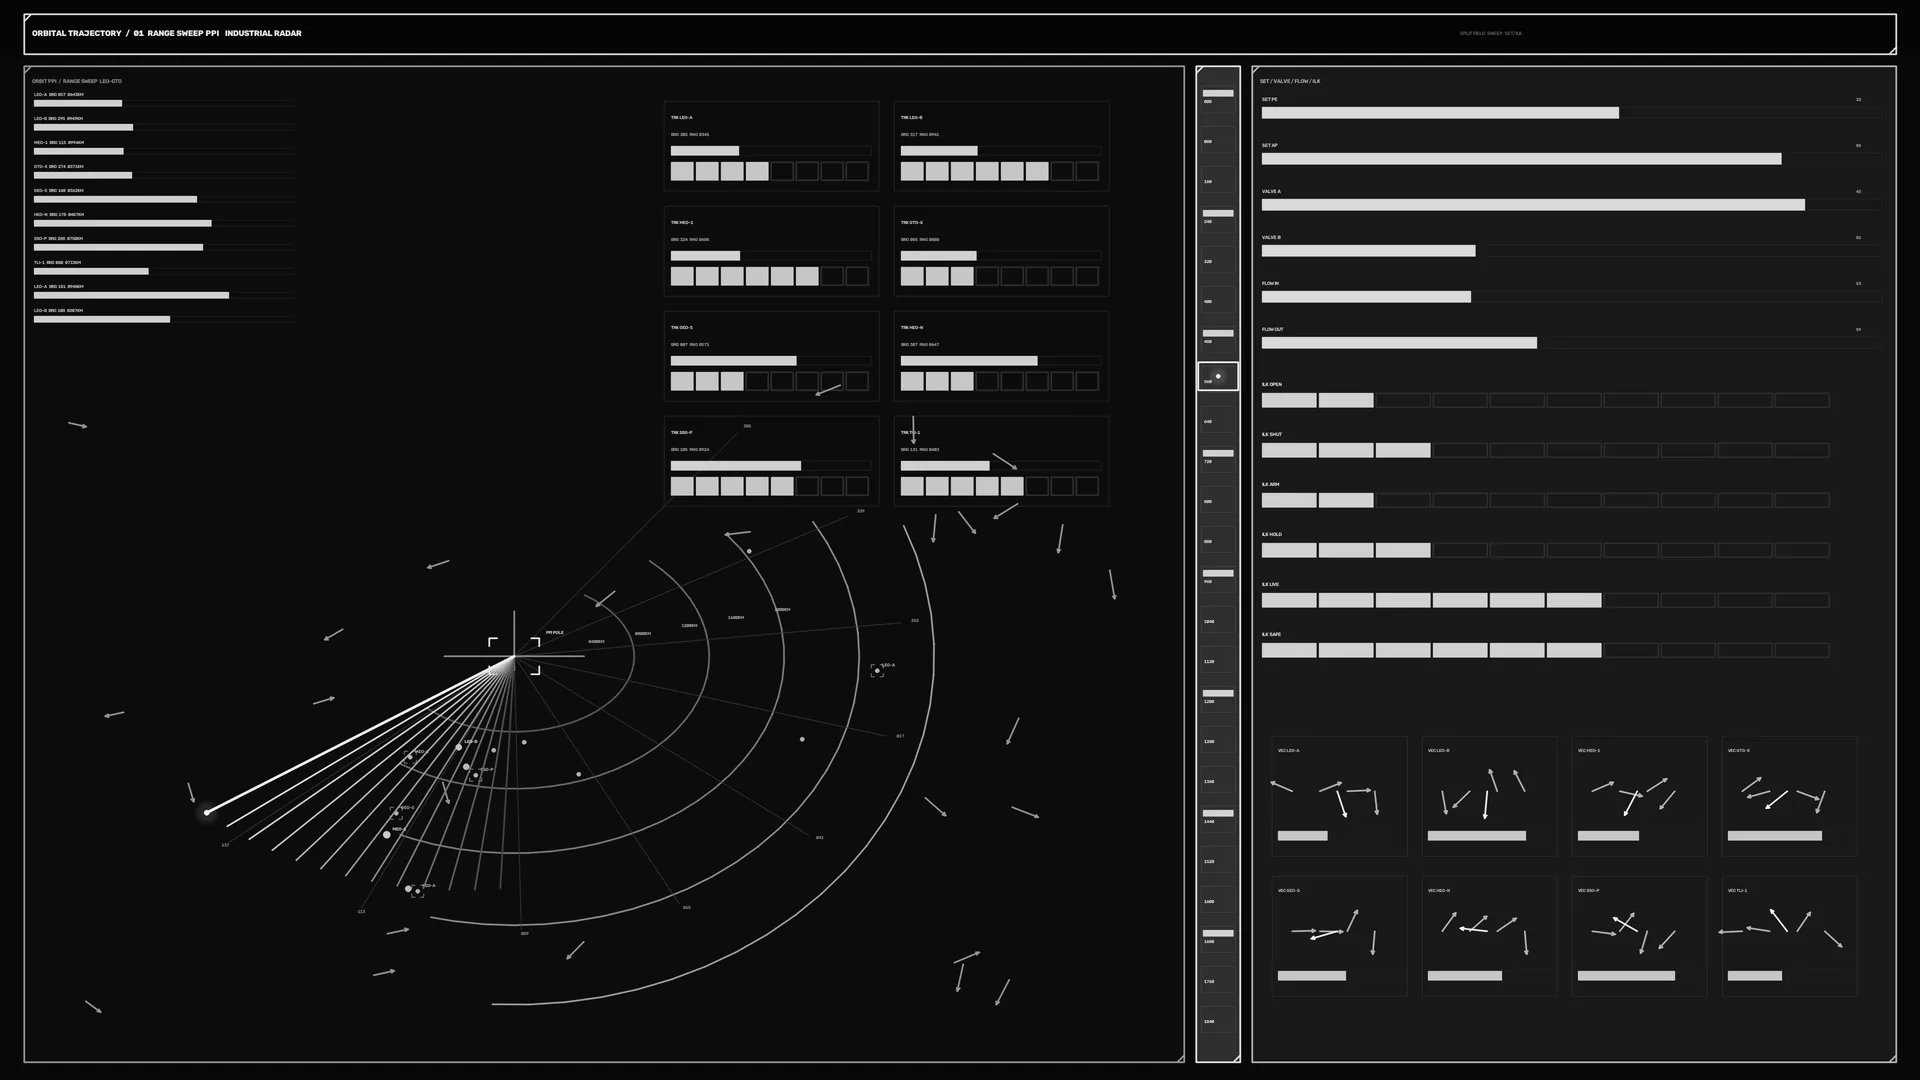Image resolution: width=1920 pixels, height=1080 pixels.
Task: Click the ORBITAL TRAJECTORY header title
Action: coord(76,33)
